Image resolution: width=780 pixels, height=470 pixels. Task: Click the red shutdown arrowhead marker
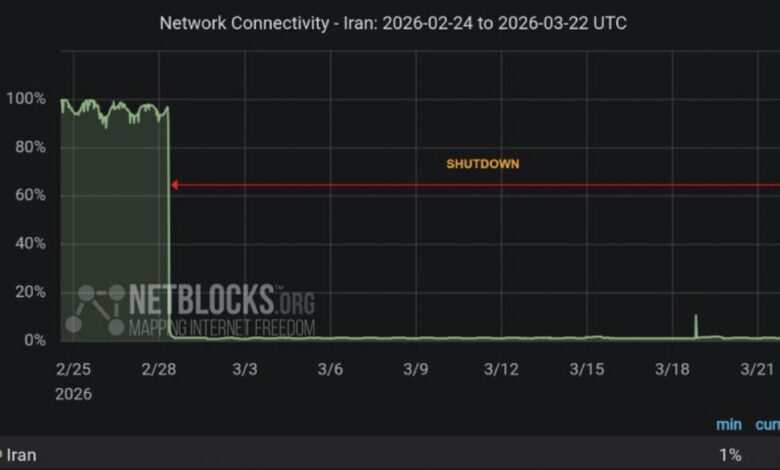pos(175,185)
